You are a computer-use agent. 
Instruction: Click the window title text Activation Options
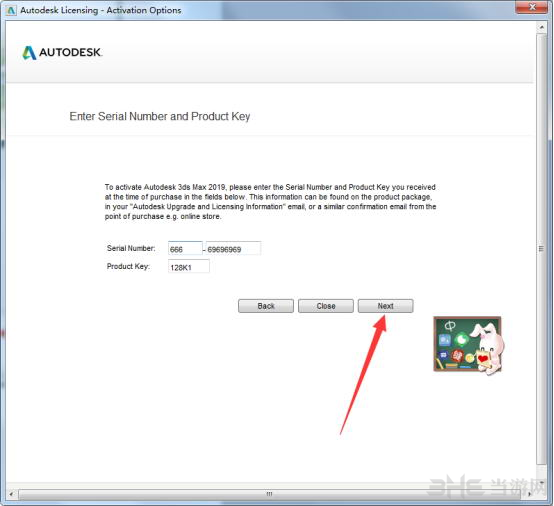click(x=144, y=10)
